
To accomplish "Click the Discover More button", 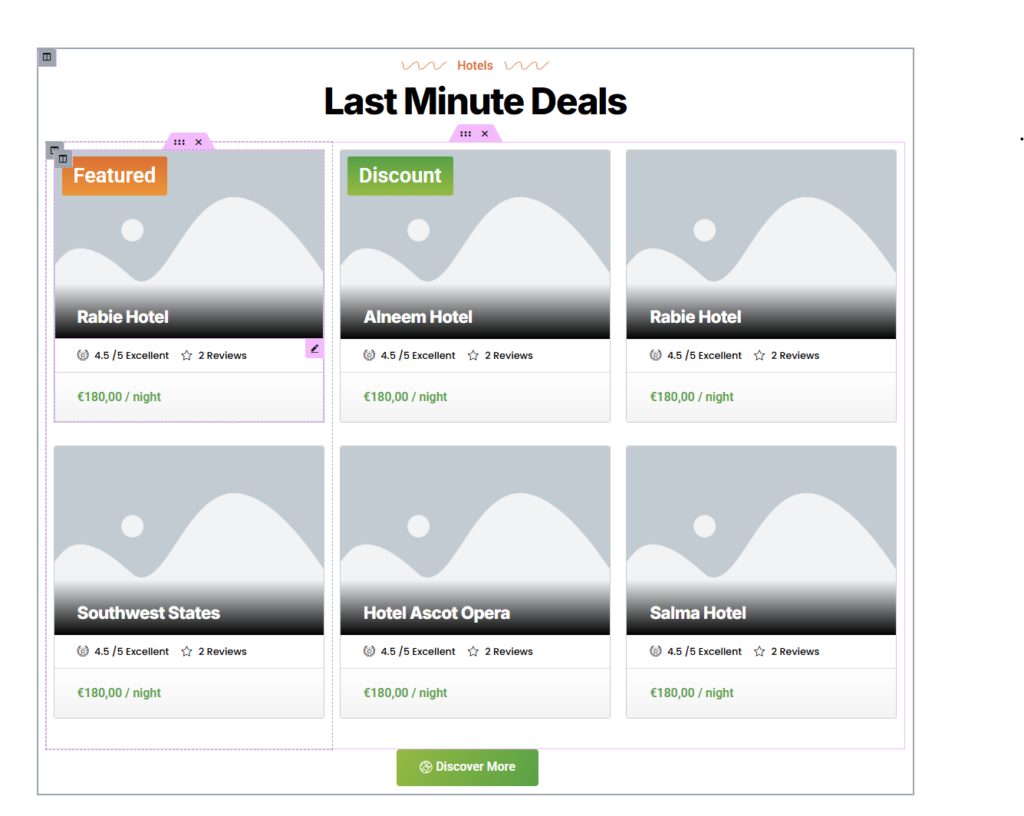I will pos(467,767).
